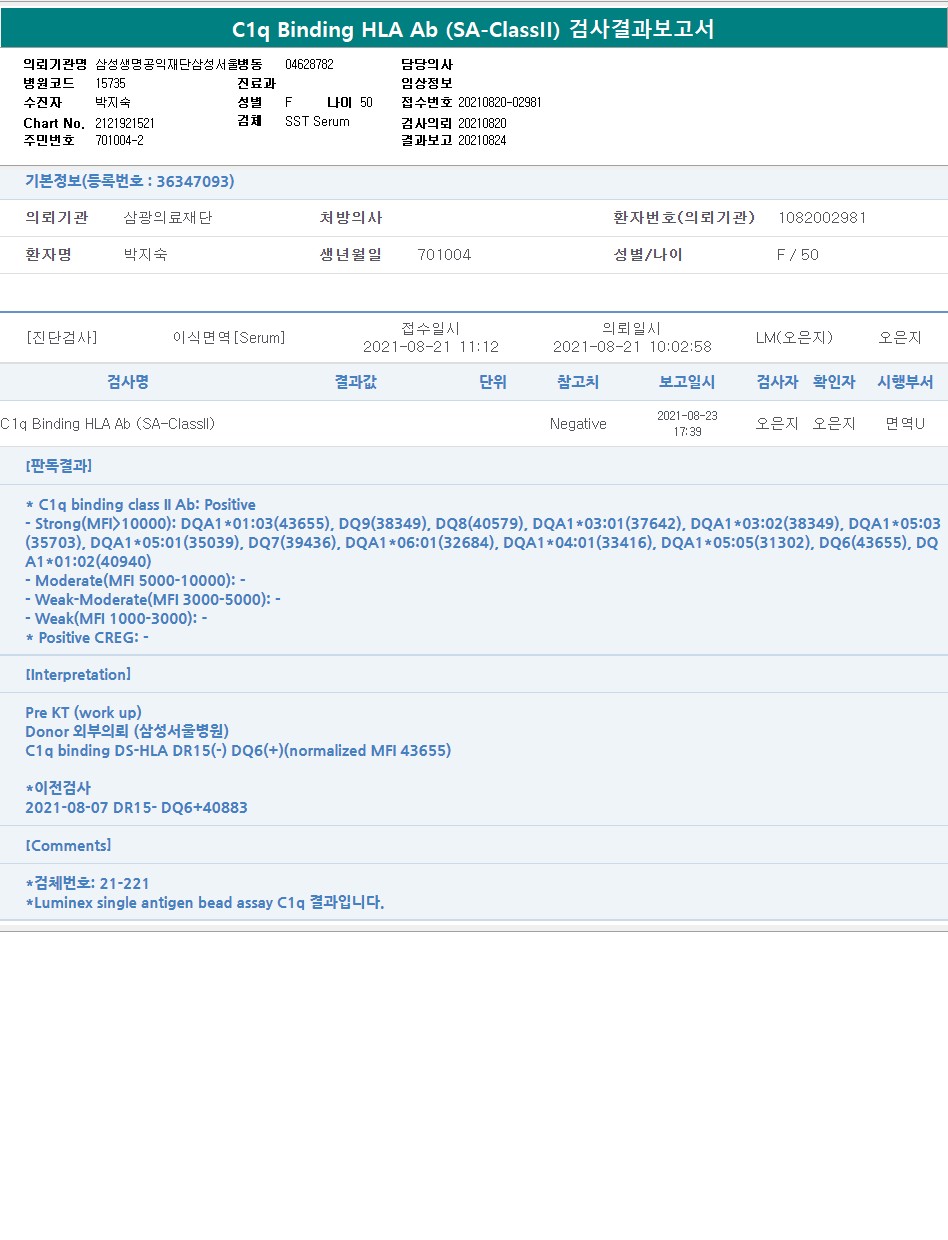Viewport: 948px width, 1240px height.
Task: Select previous result '2021-08-07 DR15- DQ6+40883'
Action: click(x=136, y=807)
